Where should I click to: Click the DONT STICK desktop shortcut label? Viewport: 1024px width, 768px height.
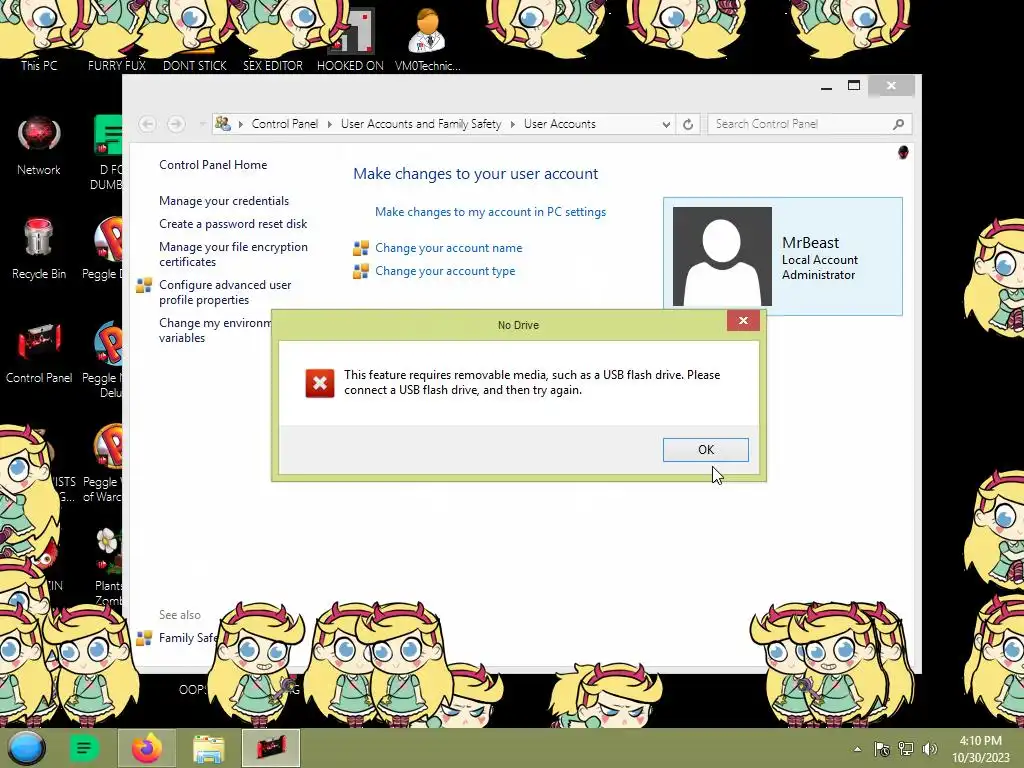(195, 65)
